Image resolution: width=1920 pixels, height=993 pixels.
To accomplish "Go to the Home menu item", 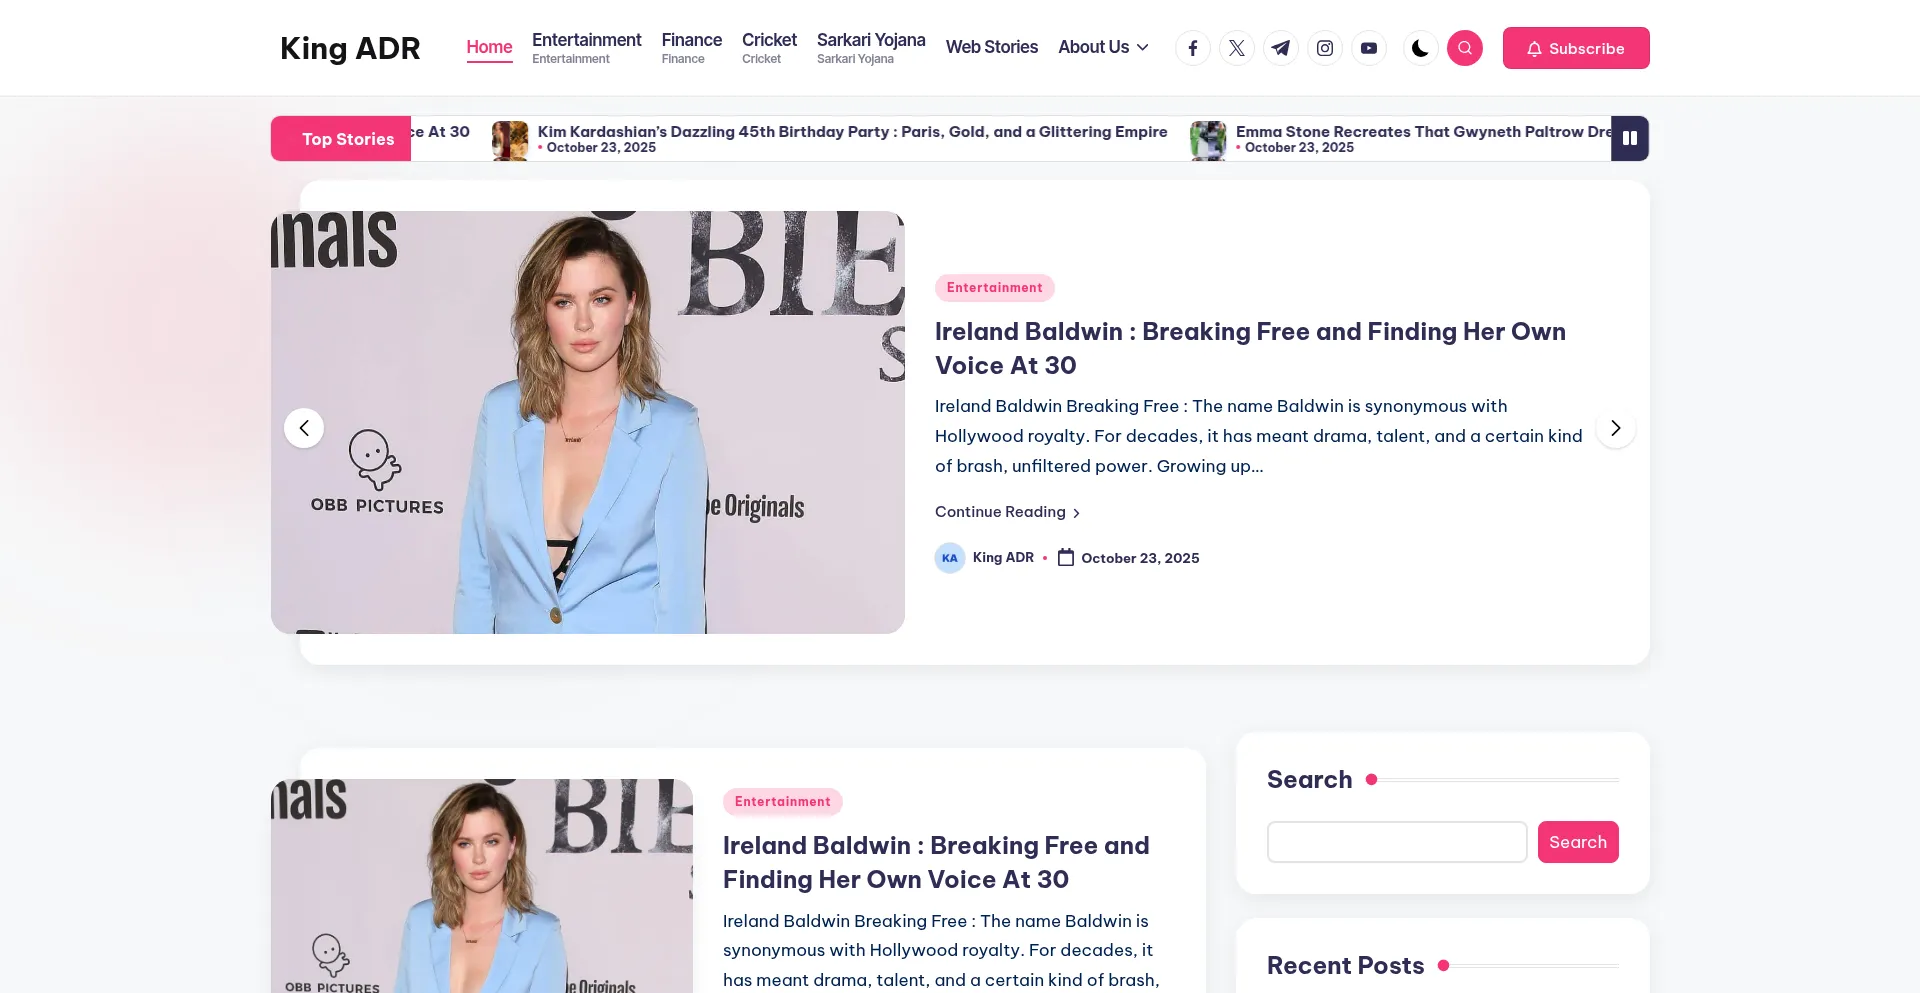I will pos(489,47).
